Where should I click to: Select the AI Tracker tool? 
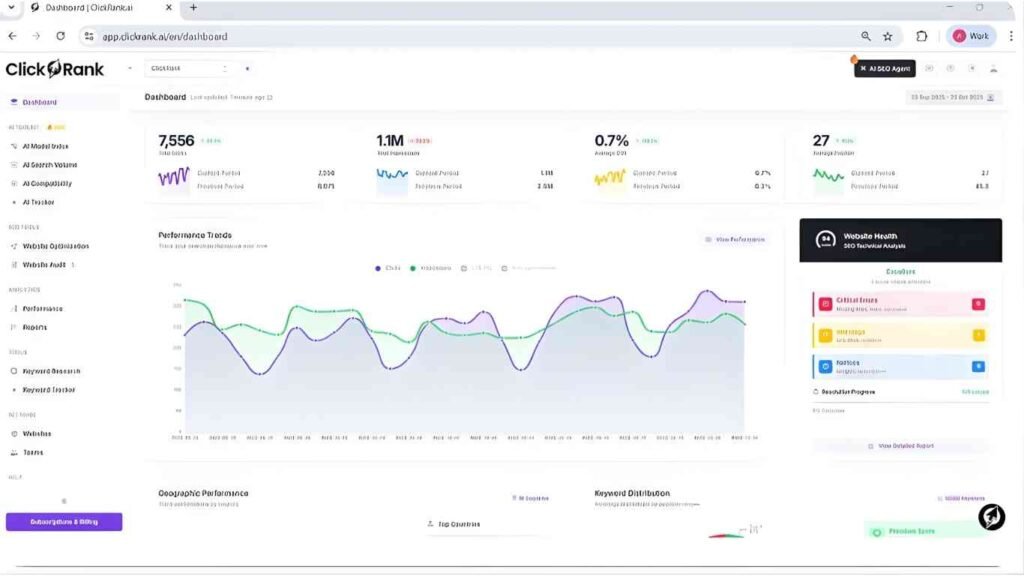[40, 202]
